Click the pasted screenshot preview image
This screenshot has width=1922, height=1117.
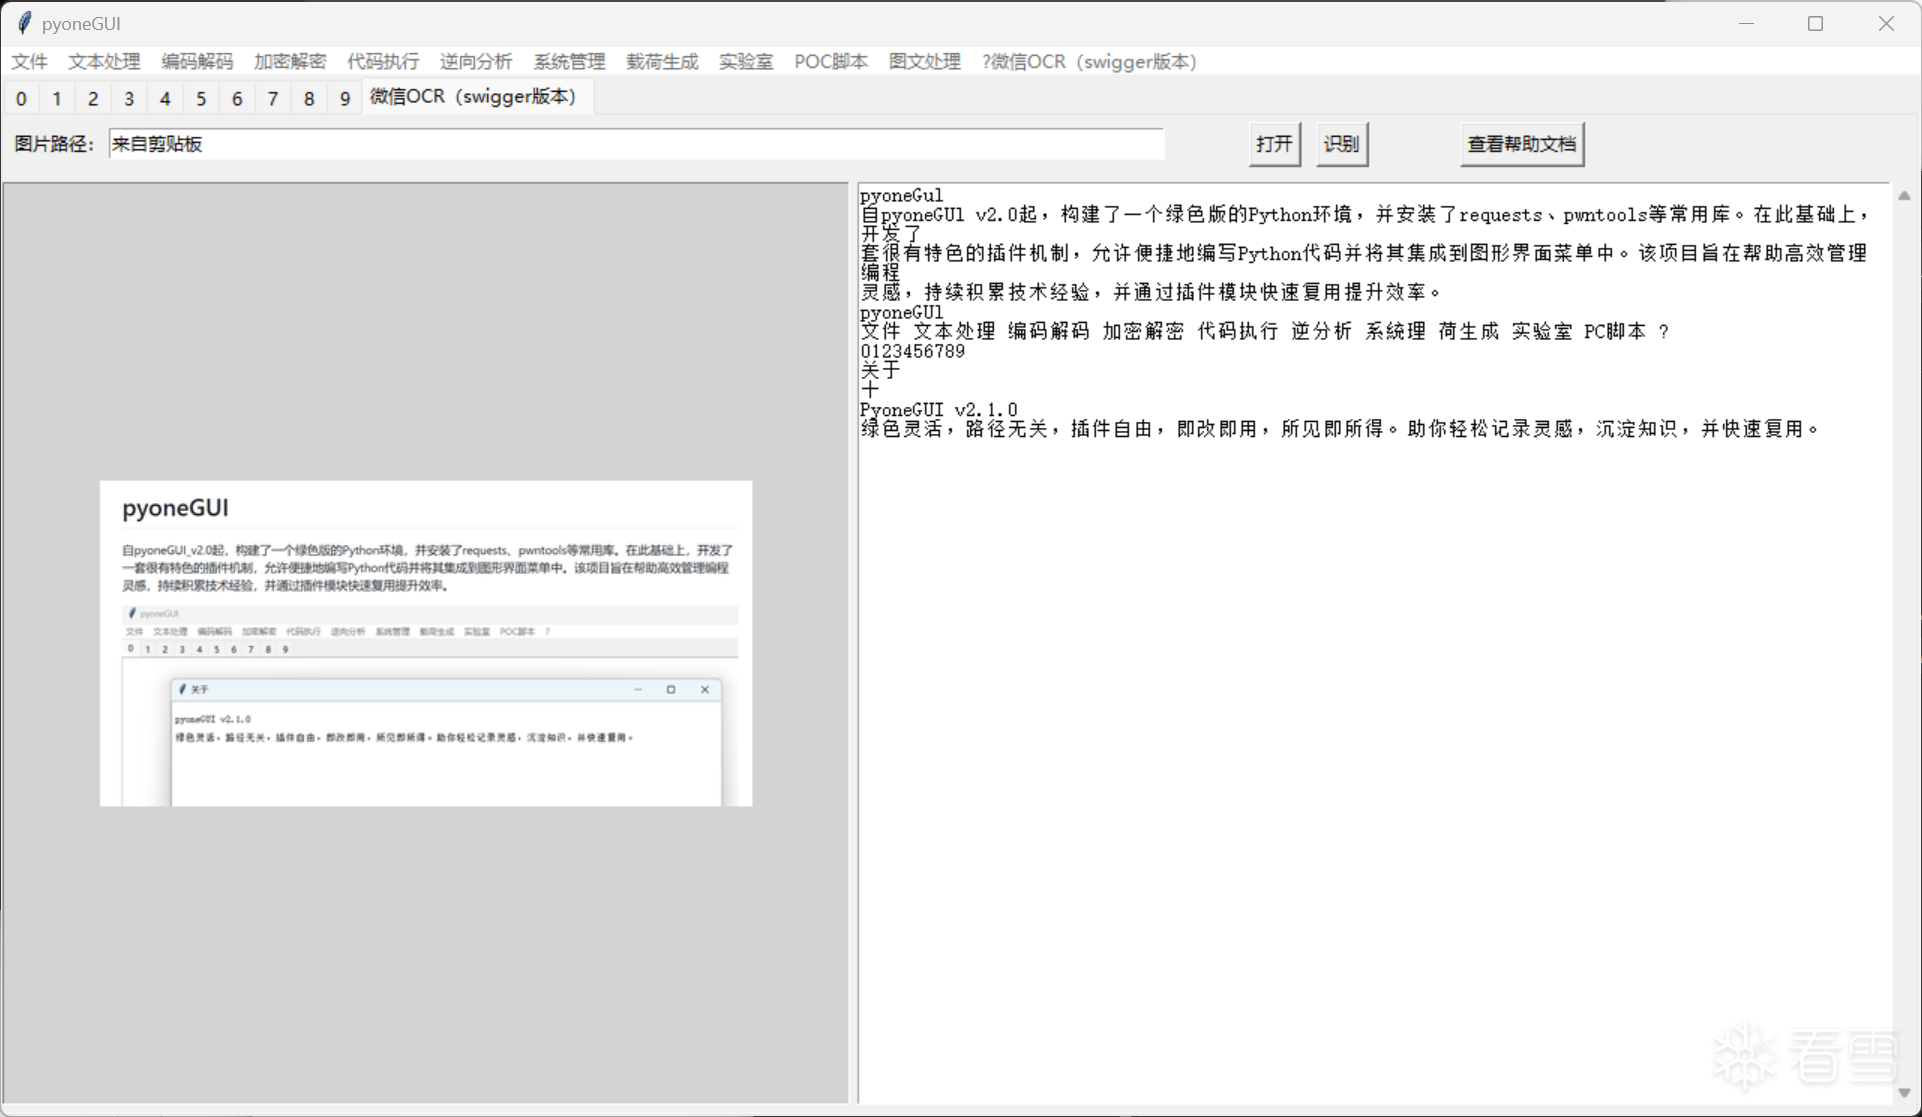tap(426, 643)
